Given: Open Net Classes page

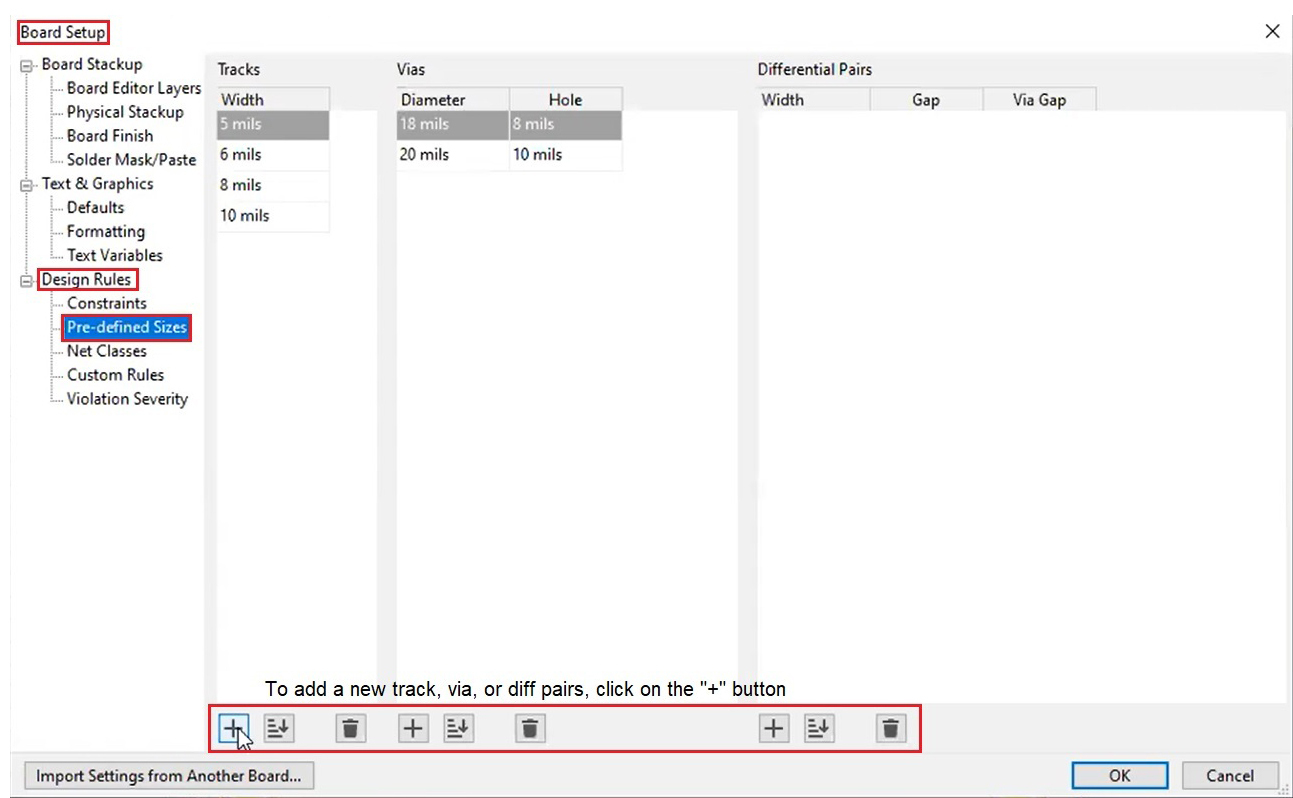Looking at the screenshot, I should [106, 351].
